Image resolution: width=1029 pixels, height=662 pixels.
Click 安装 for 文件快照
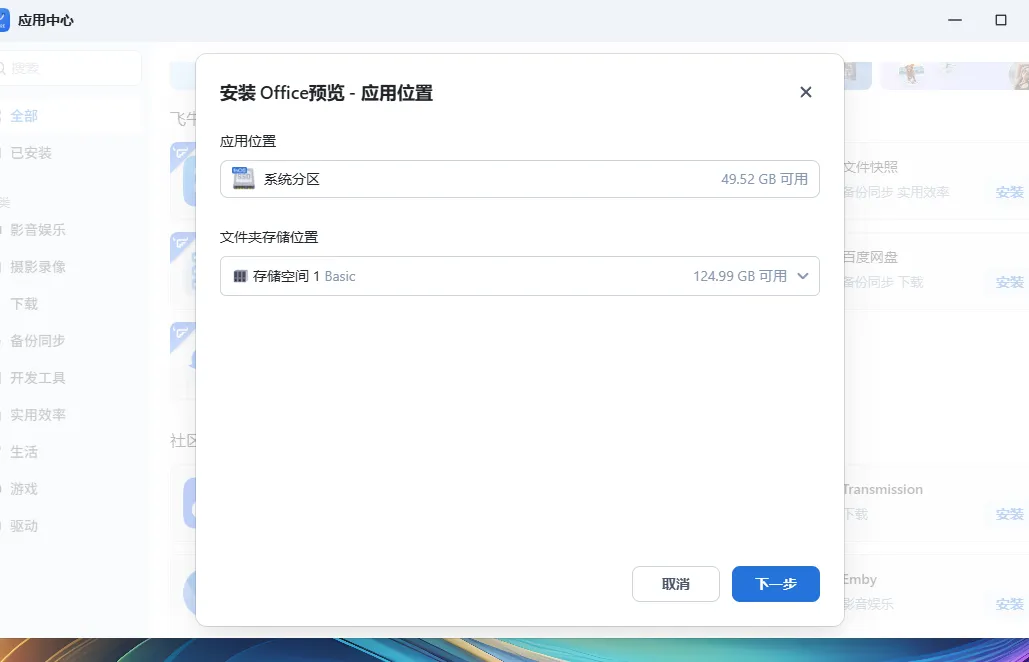tap(1009, 192)
